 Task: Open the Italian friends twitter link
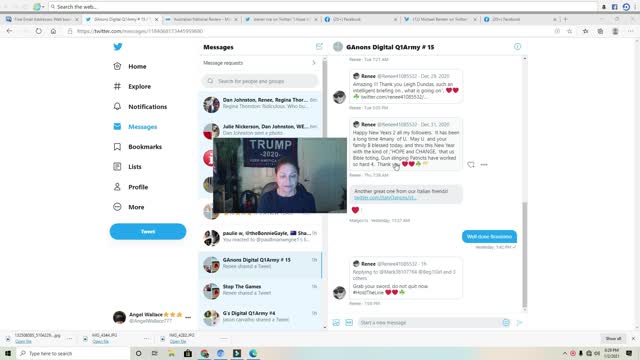click(385, 198)
